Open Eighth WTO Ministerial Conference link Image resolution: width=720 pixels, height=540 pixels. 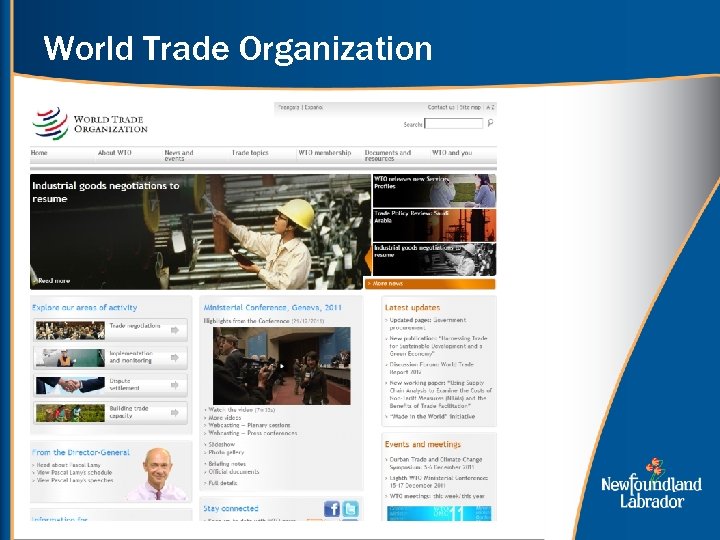(439, 481)
